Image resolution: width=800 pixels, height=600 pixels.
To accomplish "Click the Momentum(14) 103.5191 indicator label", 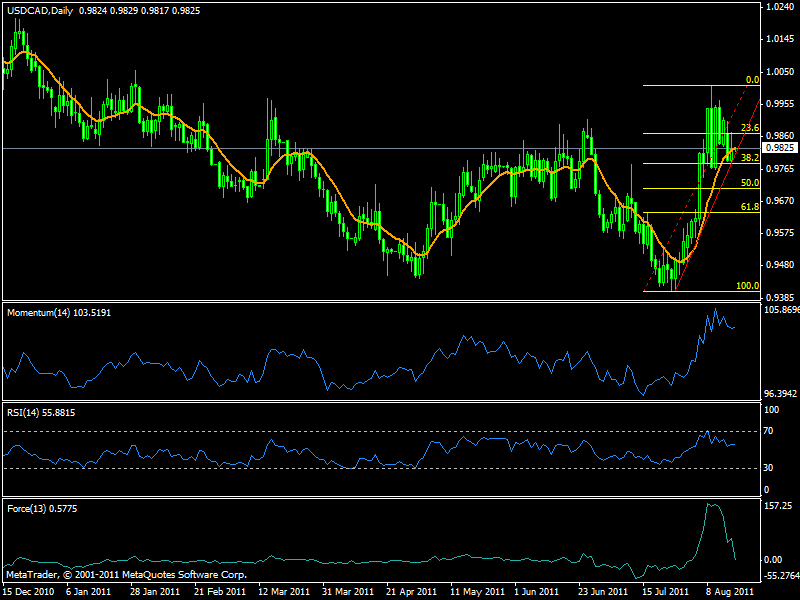I will [59, 313].
